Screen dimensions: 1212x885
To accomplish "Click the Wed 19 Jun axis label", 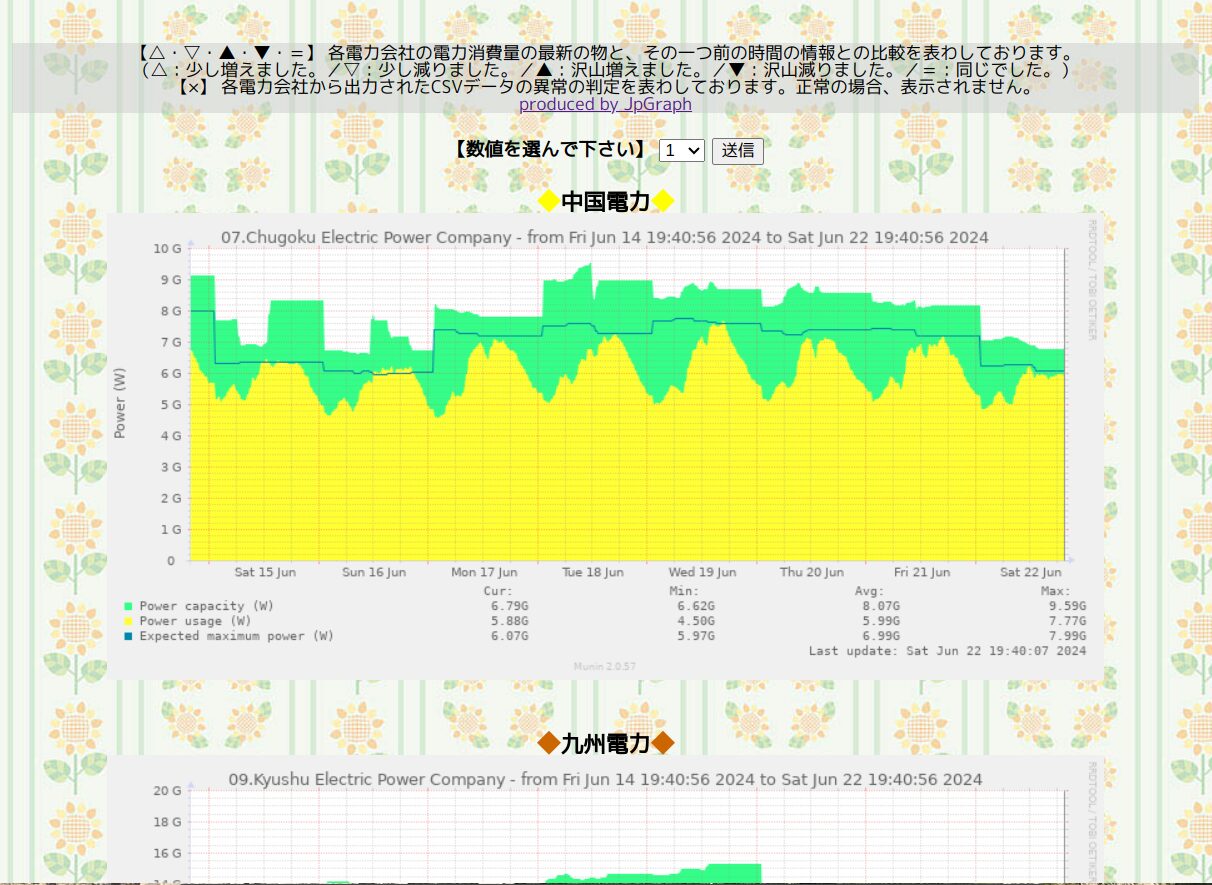I will [x=702, y=573].
